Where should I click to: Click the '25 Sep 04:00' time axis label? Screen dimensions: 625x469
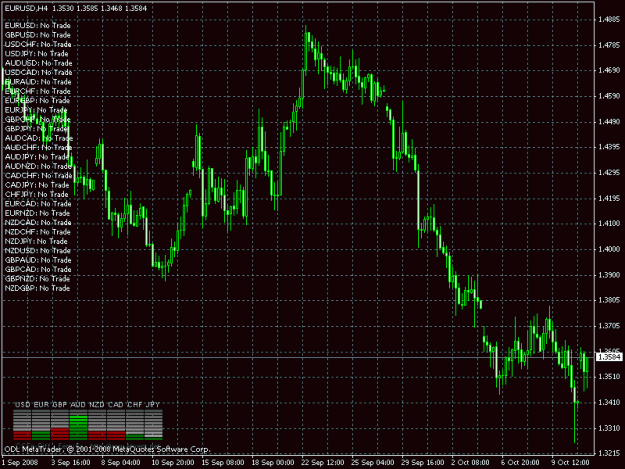[373, 462]
